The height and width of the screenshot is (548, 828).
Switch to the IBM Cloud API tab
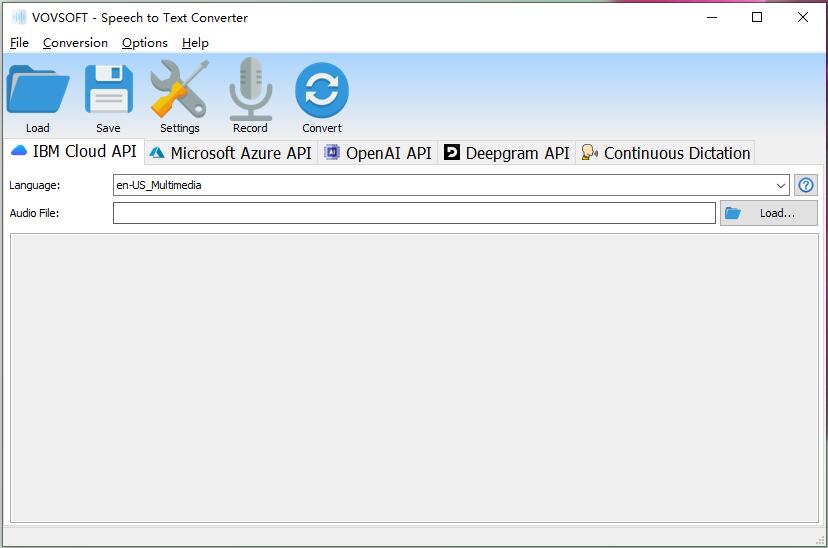[74, 152]
